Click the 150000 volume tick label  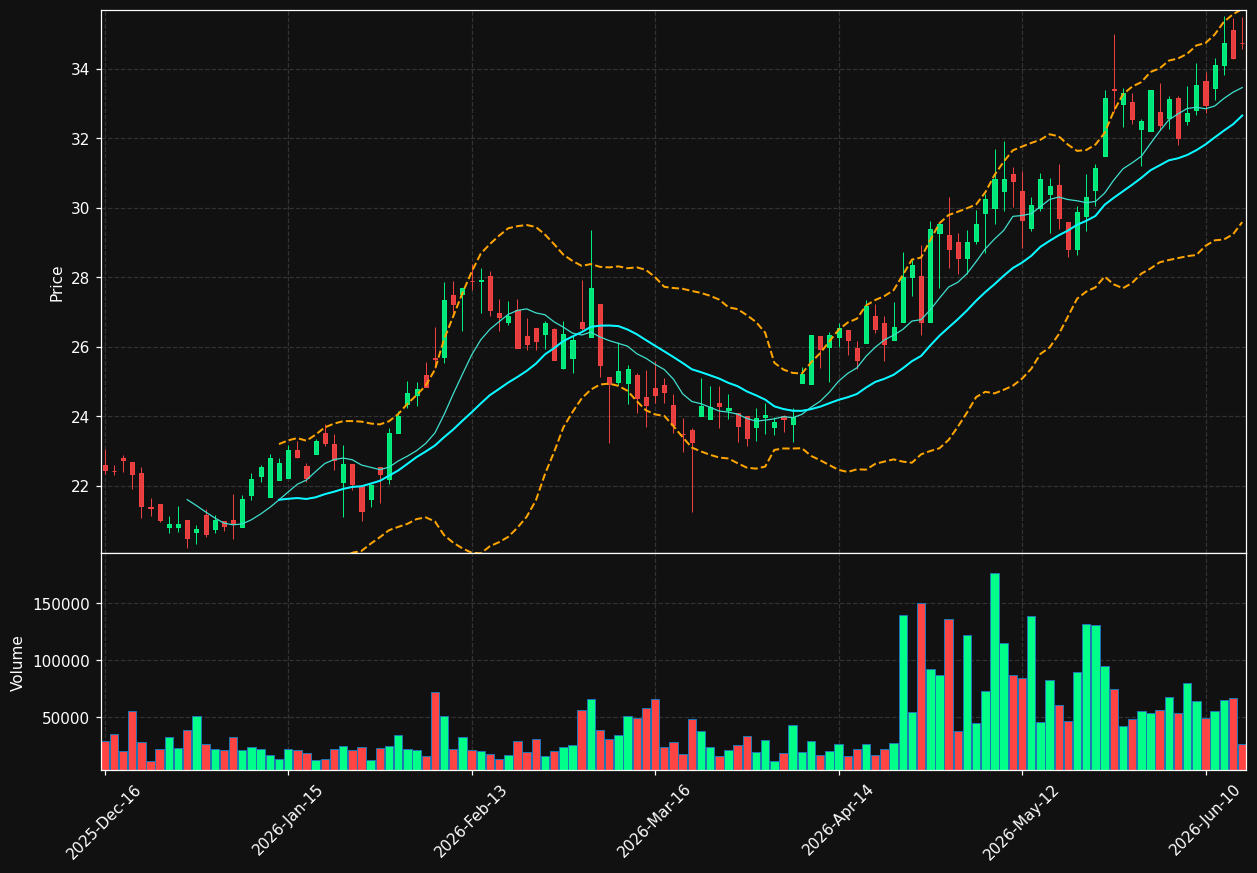(62, 604)
